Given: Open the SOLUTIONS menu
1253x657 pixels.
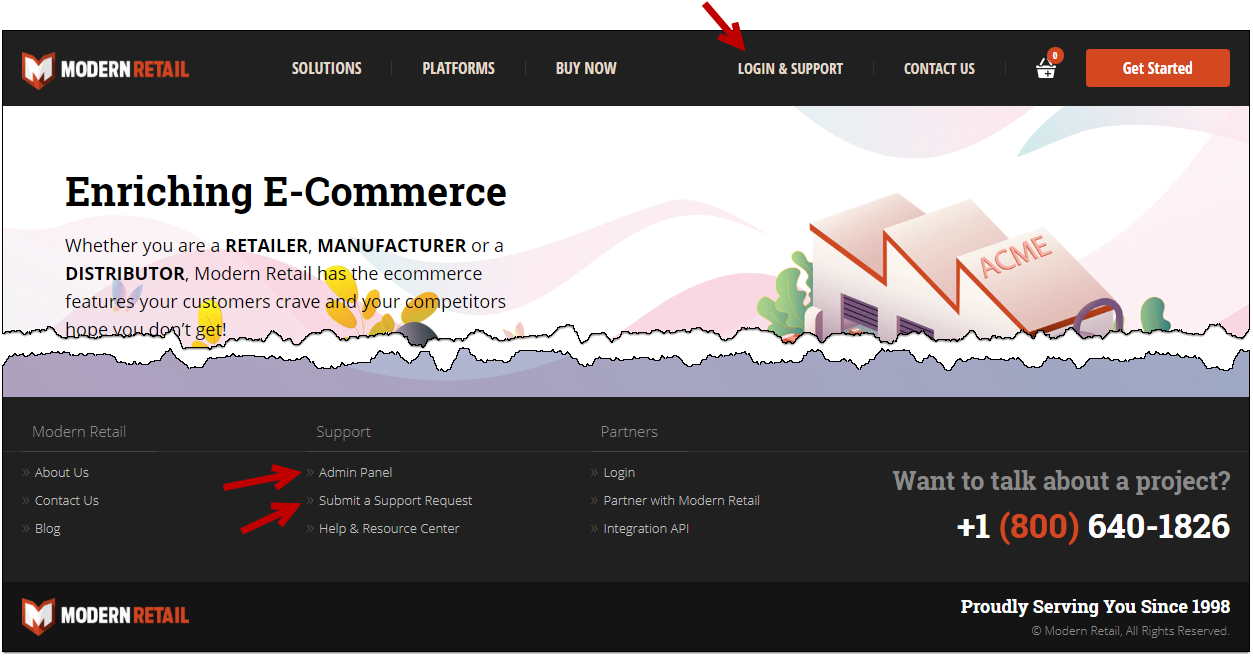Looking at the screenshot, I should (x=327, y=69).
